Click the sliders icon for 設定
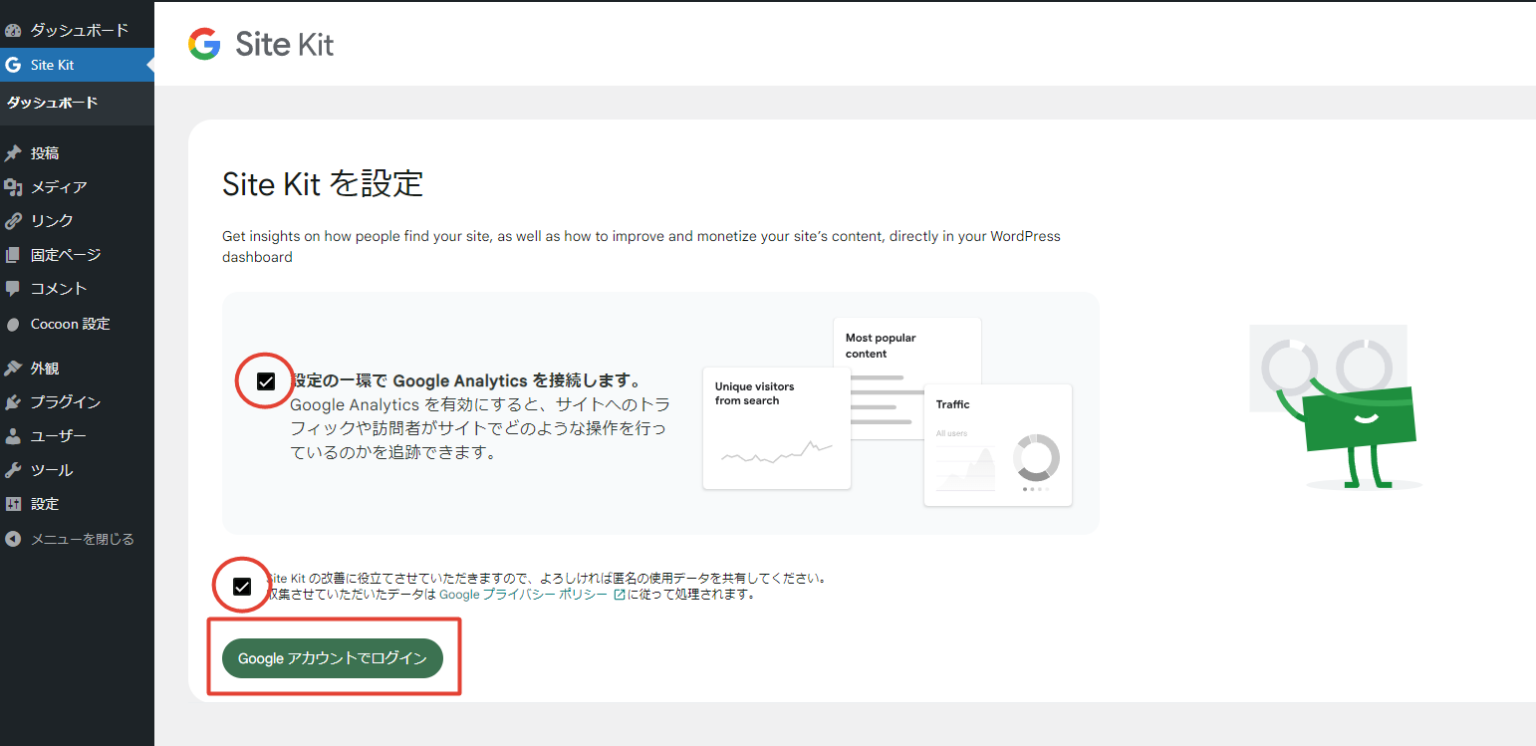Image resolution: width=1536 pixels, height=746 pixels. pos(13,504)
